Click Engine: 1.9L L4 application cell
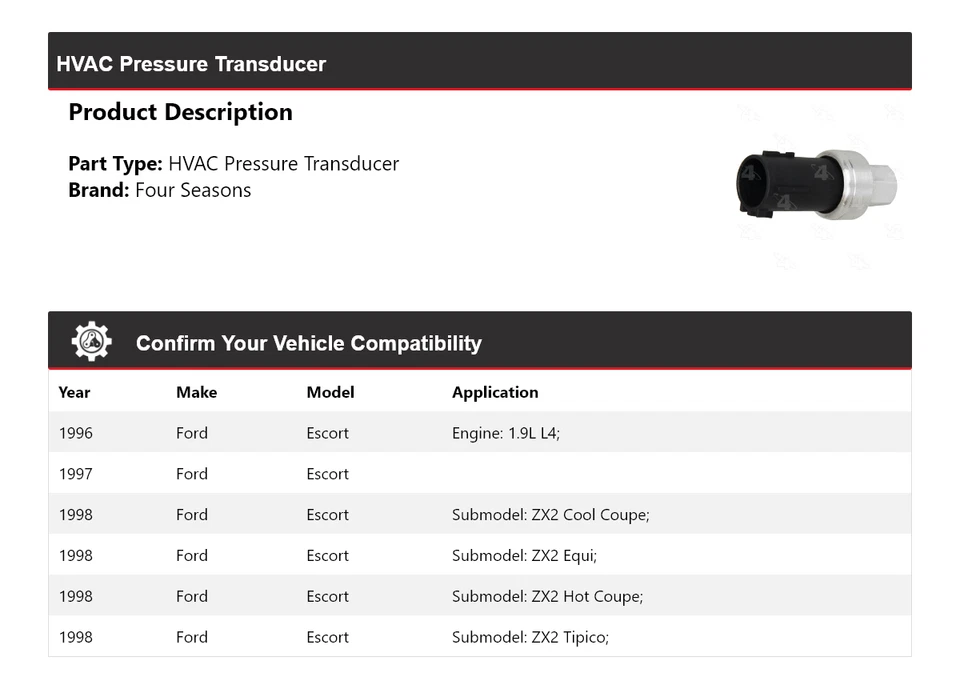This screenshot has height=689, width=960. [506, 433]
